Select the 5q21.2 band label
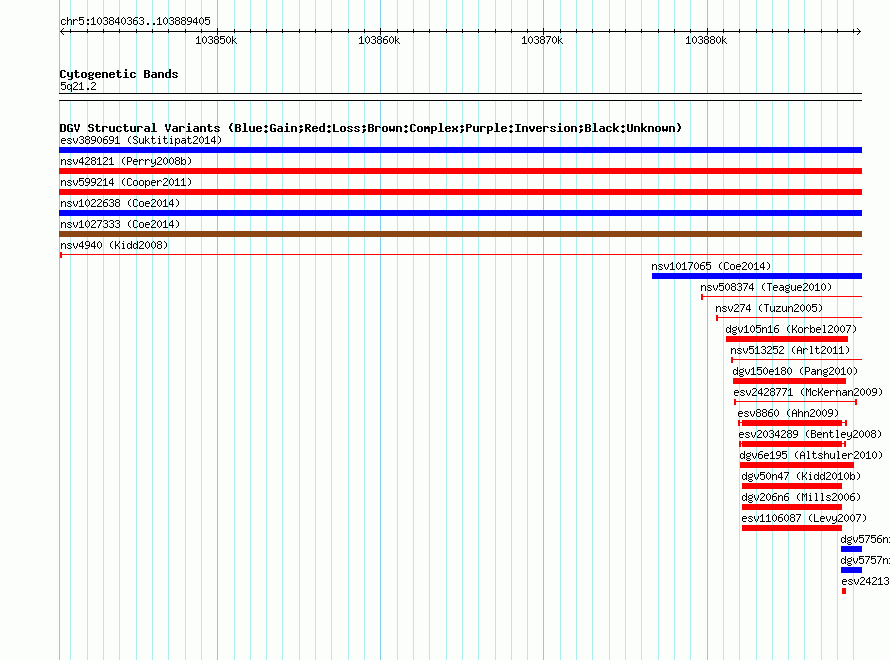This screenshot has width=890, height=660. 78,86
